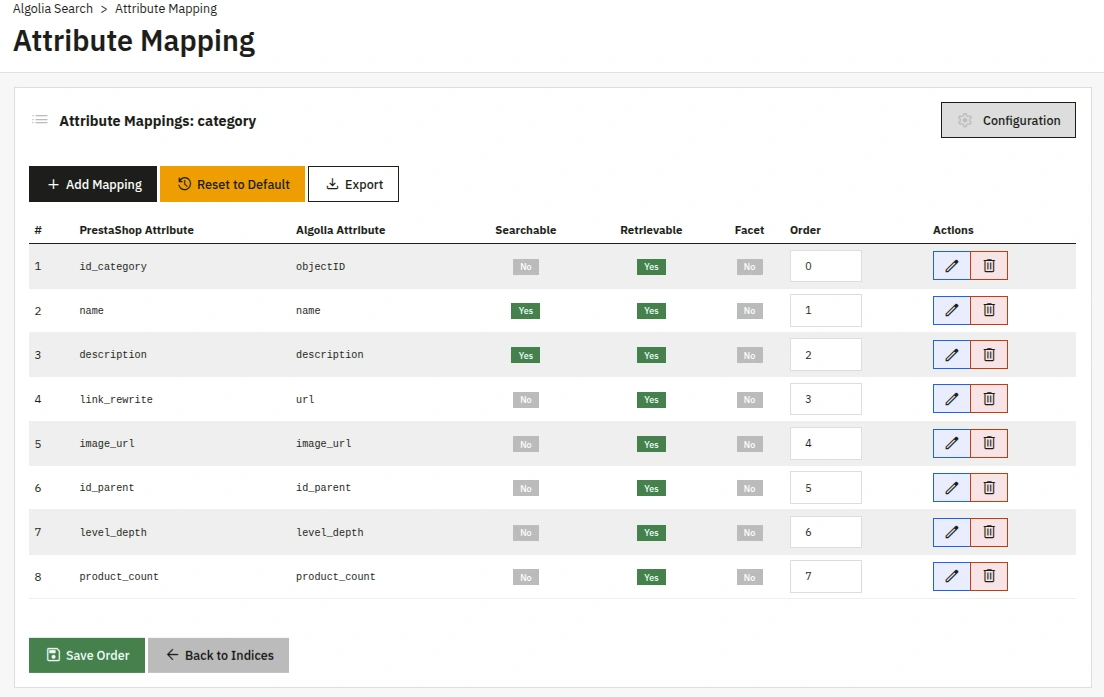Delete the id_parent mapping row
This screenshot has height=697, width=1104.
(x=989, y=488)
